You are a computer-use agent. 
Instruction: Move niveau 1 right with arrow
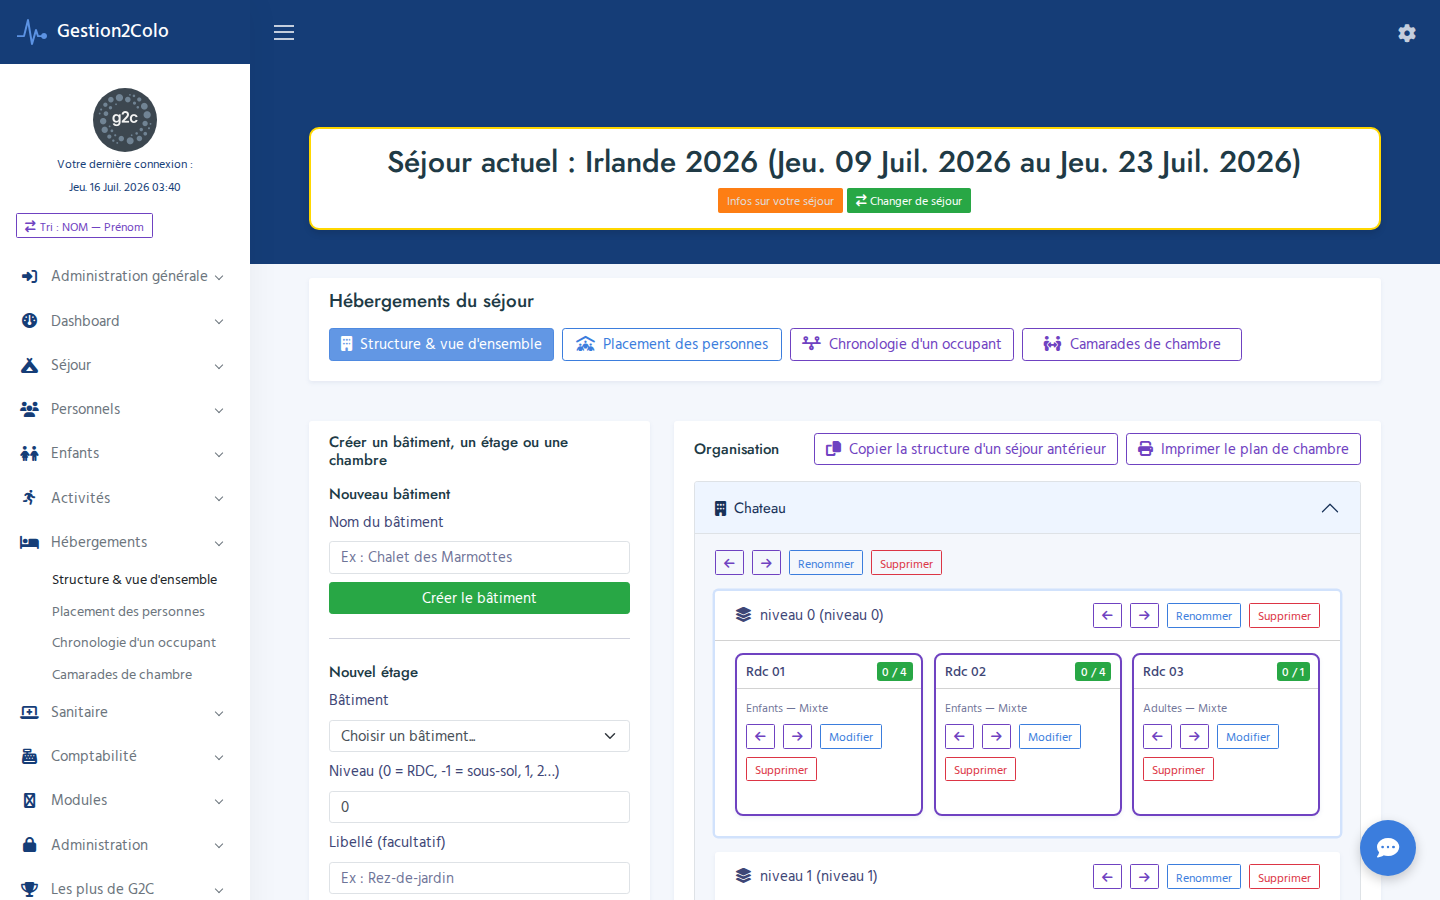click(1144, 877)
